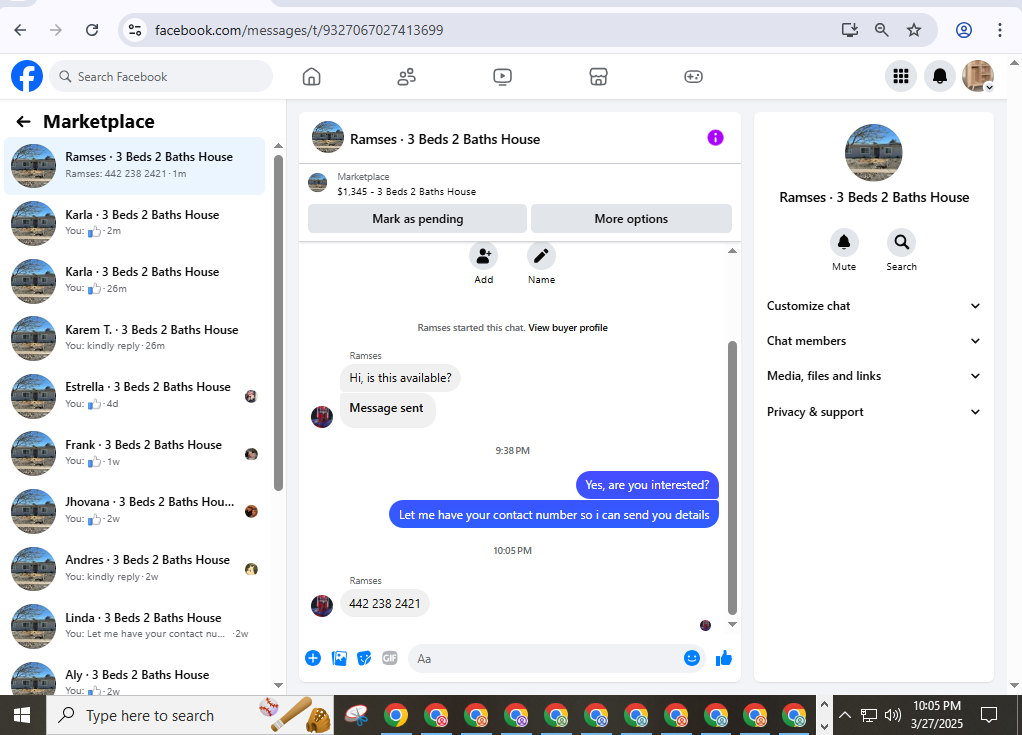Screen dimensions: 1022x735
Task: Click the Windows Start button
Action: tap(22, 715)
